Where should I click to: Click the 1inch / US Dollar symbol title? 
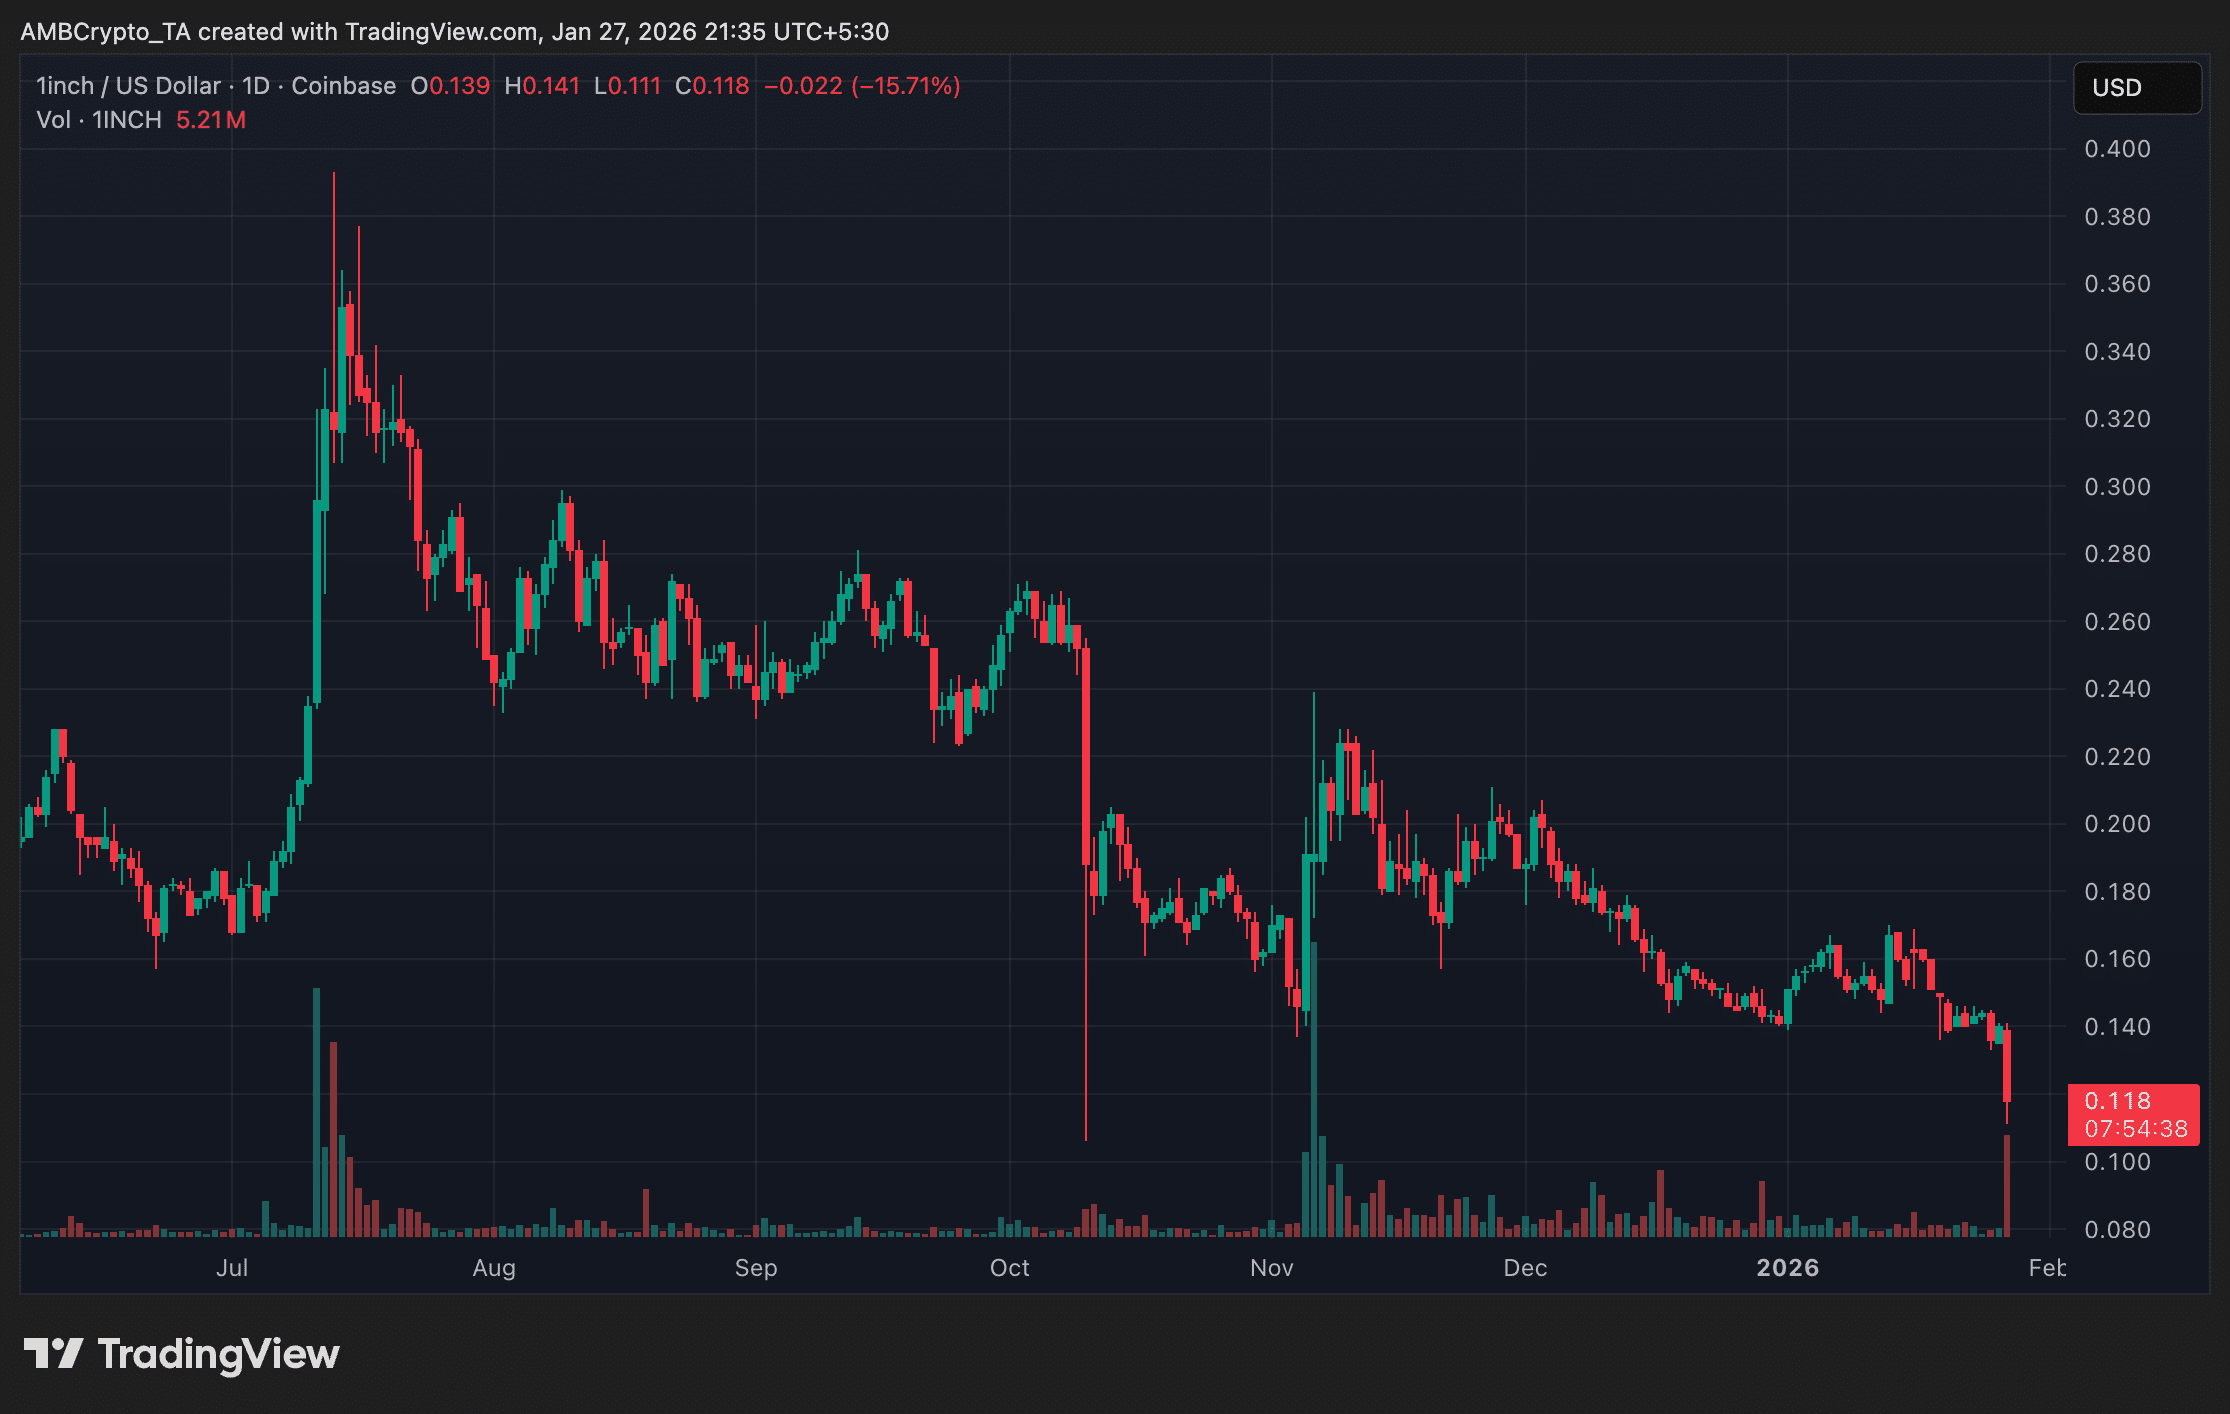coord(128,86)
